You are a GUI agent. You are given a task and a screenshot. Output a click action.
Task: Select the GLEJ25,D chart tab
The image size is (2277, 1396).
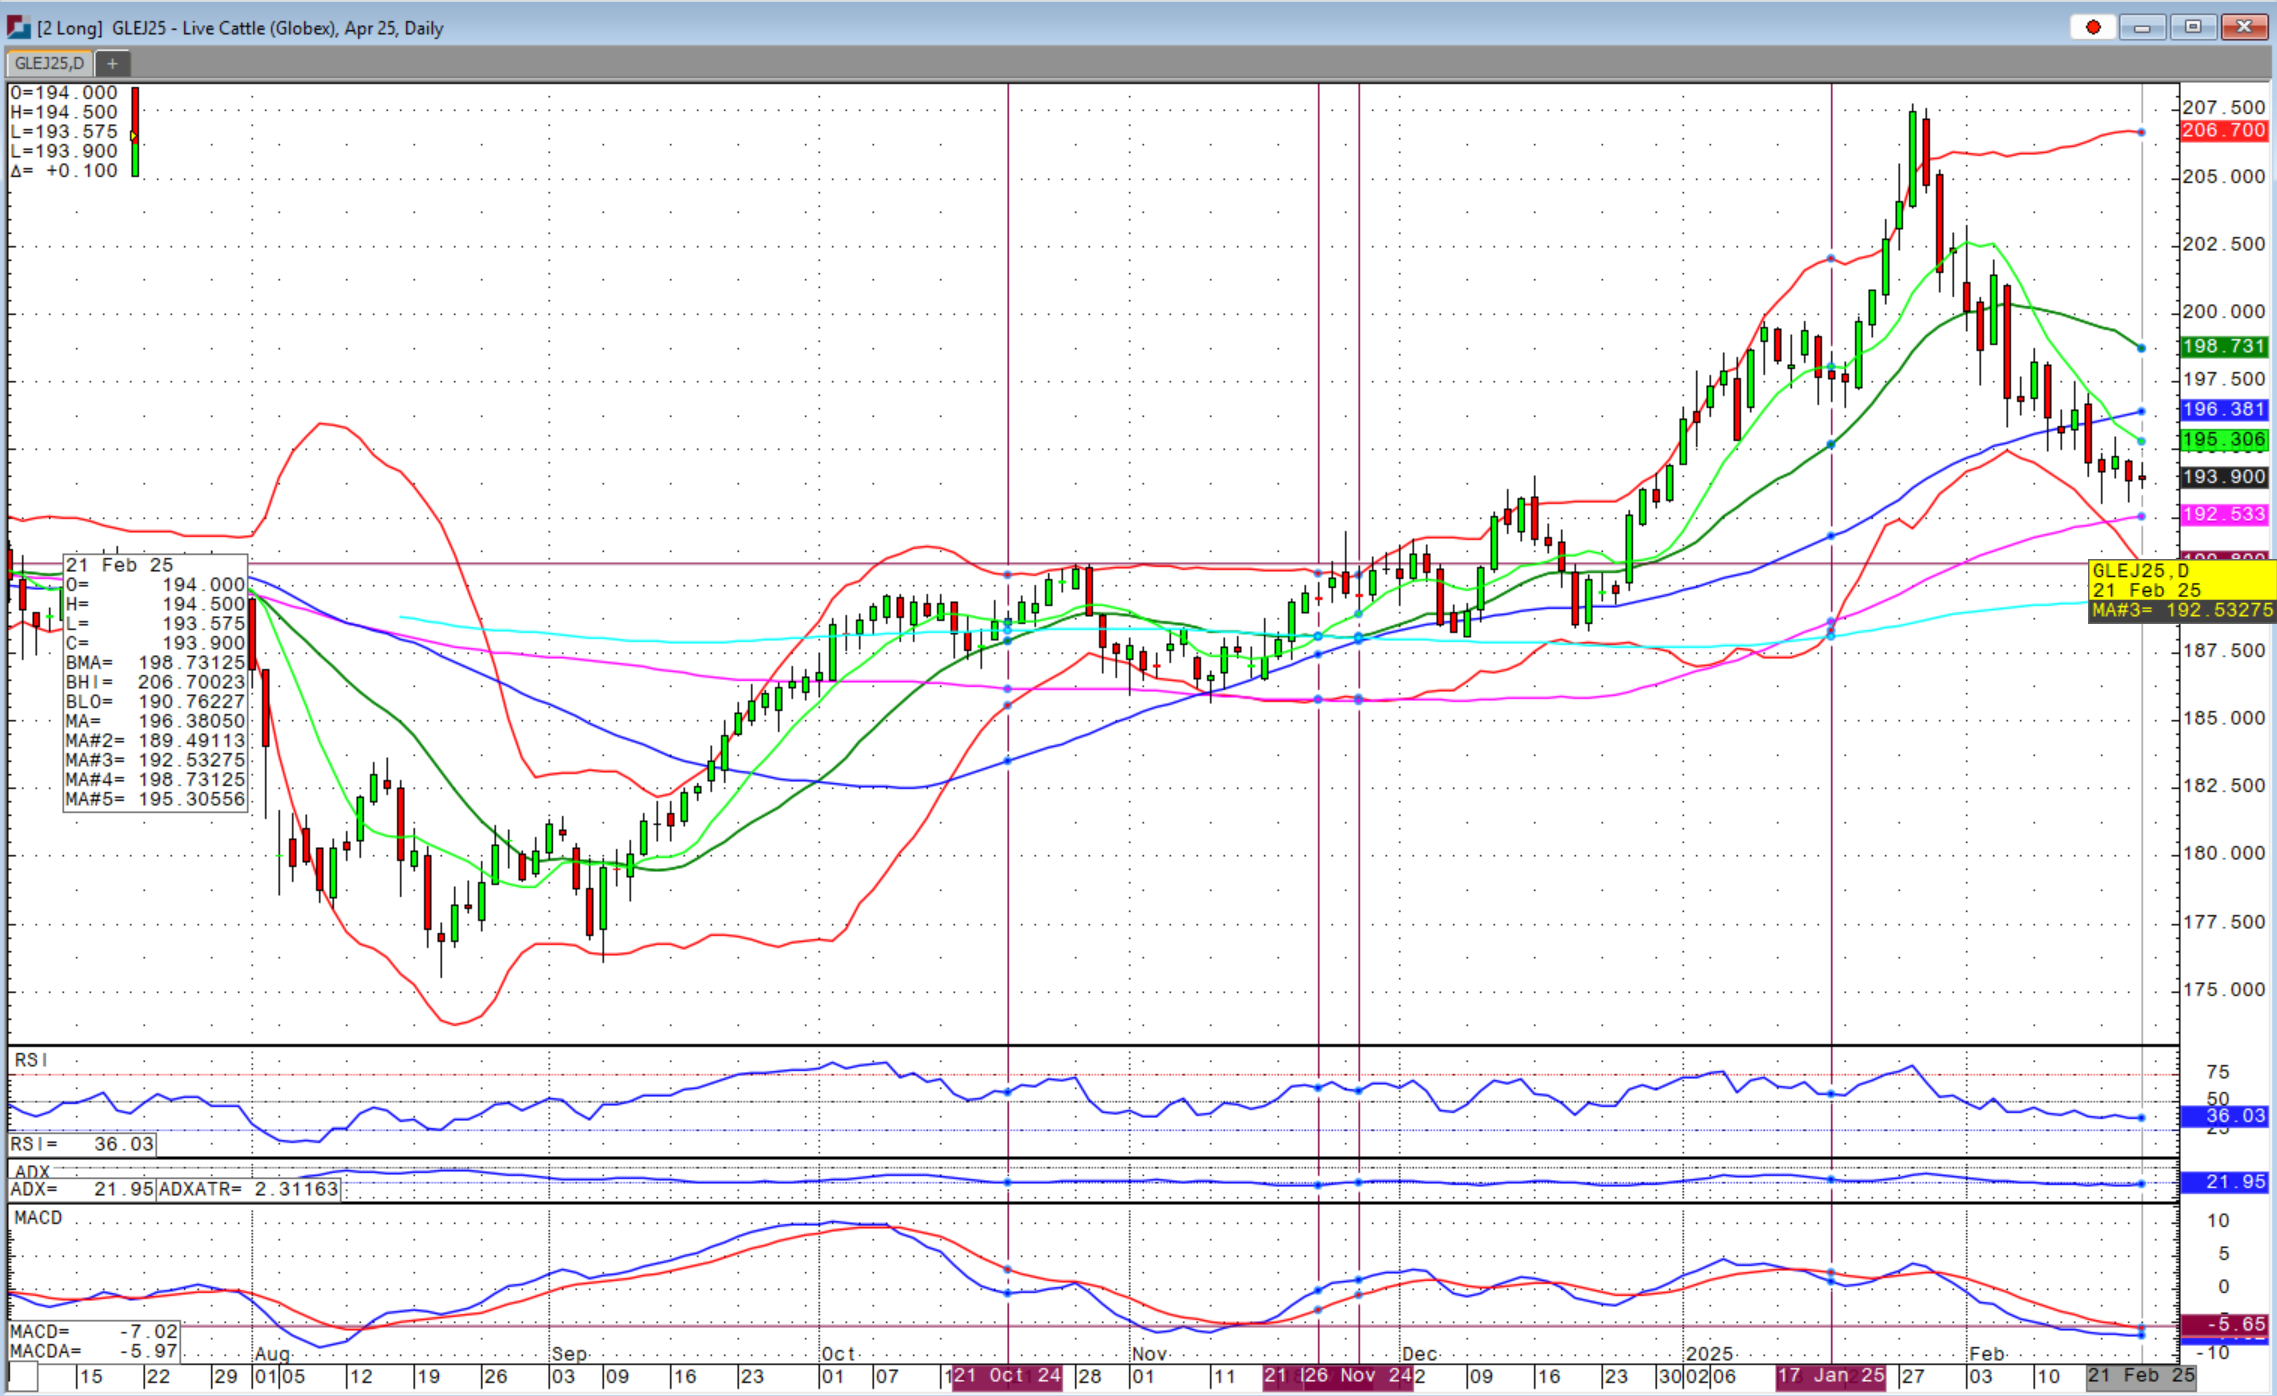pyautogui.click(x=49, y=64)
